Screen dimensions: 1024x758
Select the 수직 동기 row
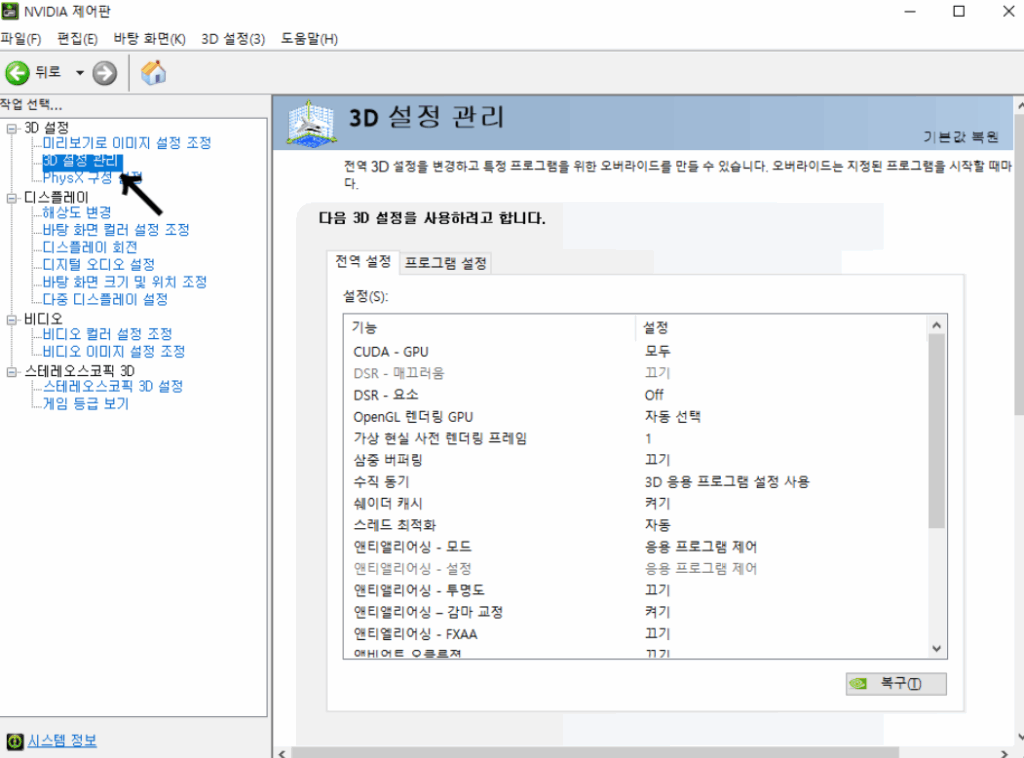635,482
